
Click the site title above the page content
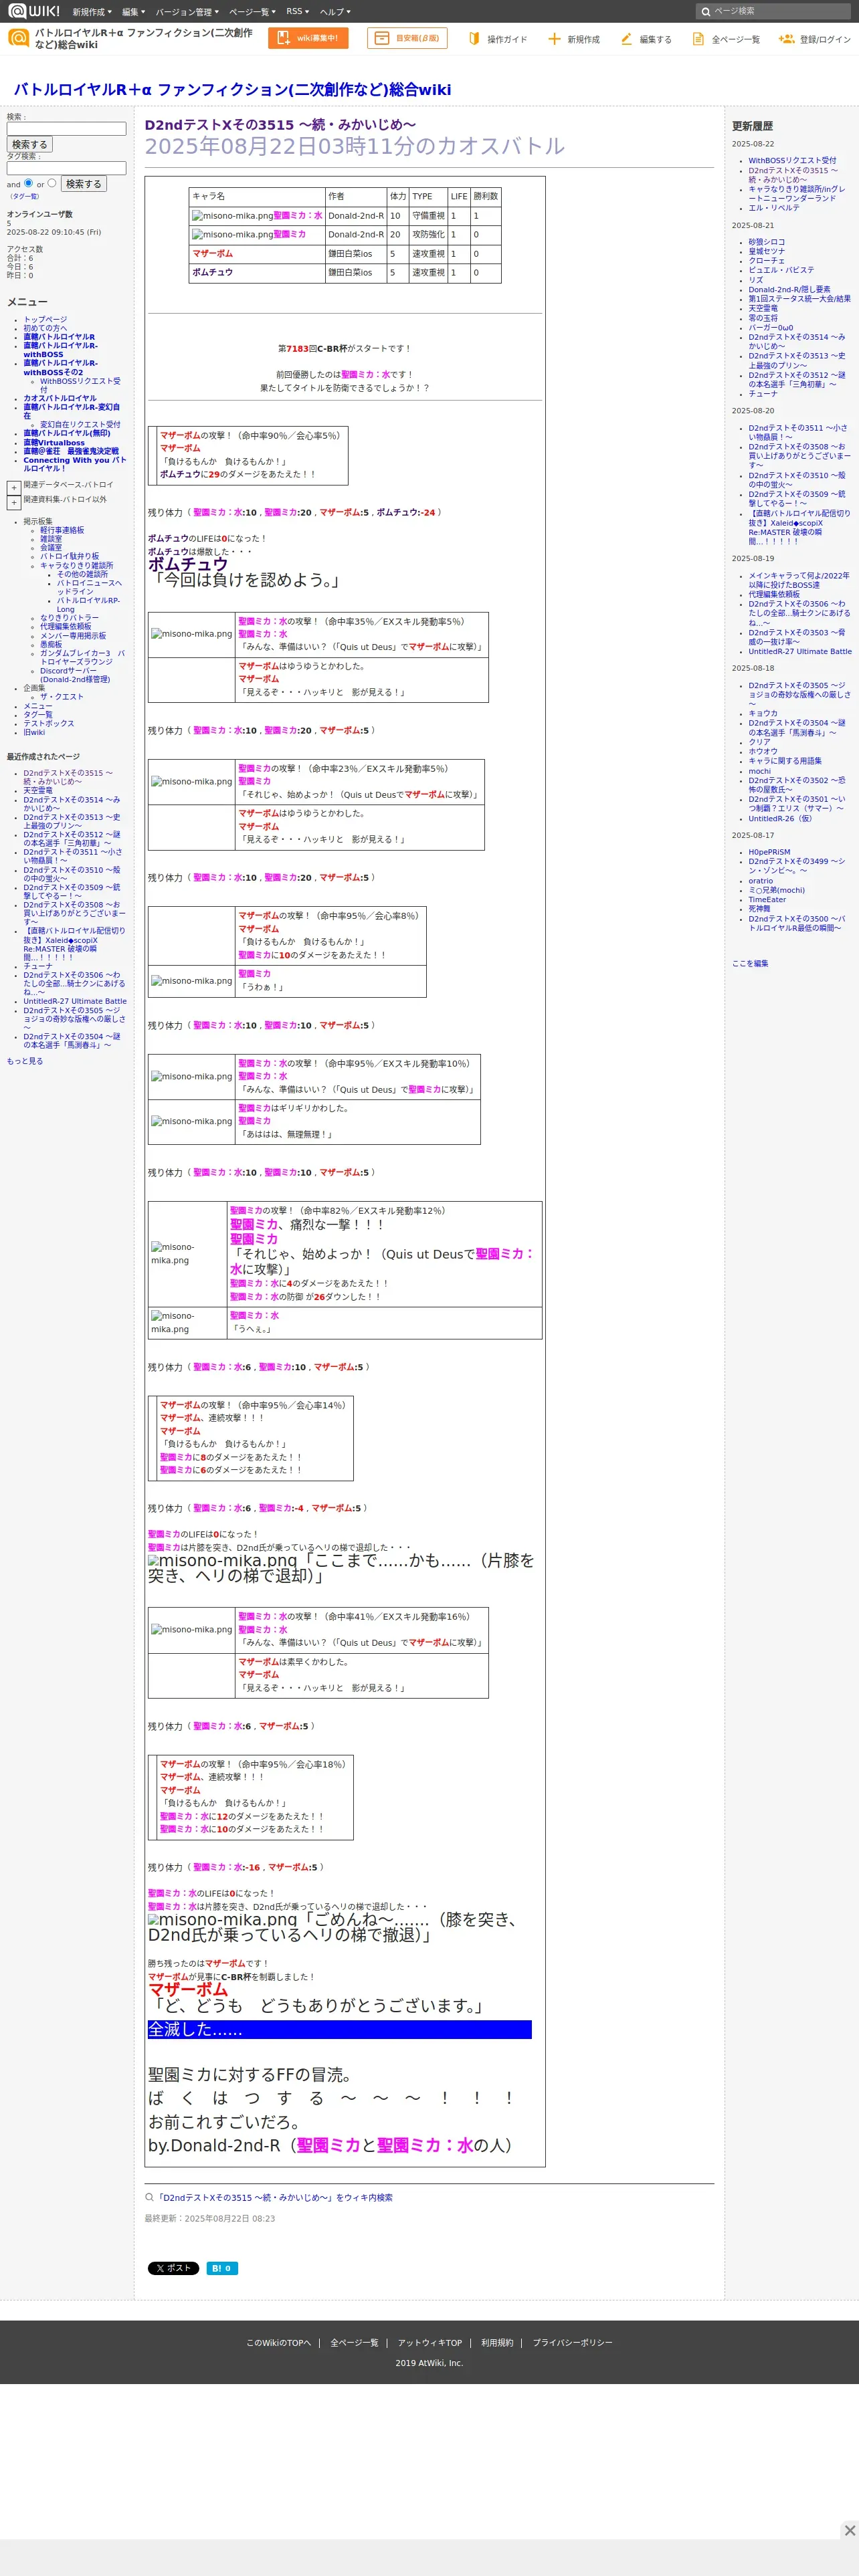(x=232, y=89)
